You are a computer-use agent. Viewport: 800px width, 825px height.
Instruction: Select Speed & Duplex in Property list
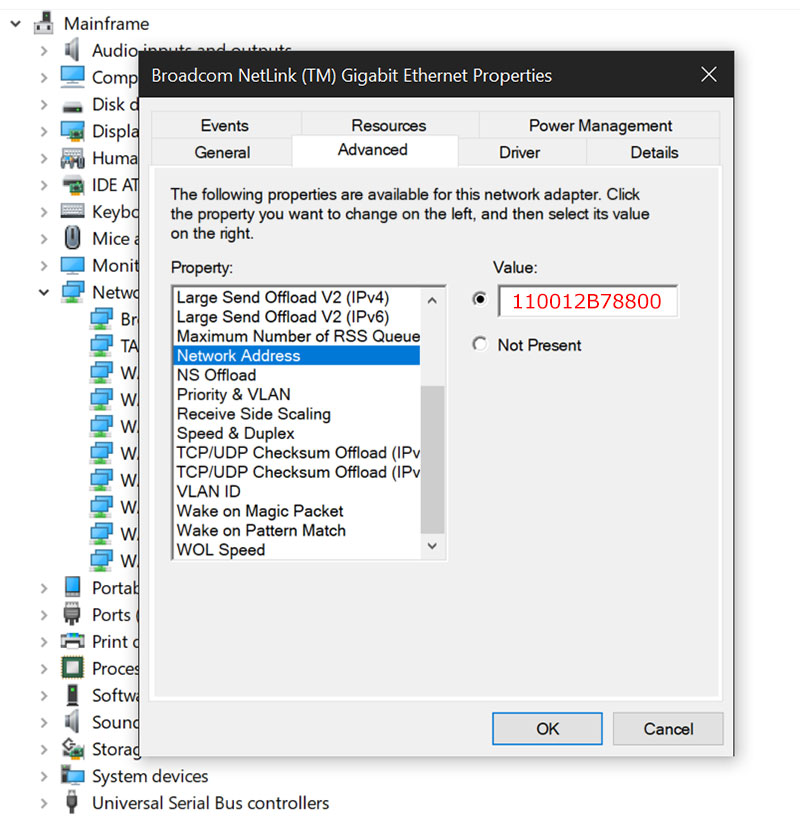(236, 433)
